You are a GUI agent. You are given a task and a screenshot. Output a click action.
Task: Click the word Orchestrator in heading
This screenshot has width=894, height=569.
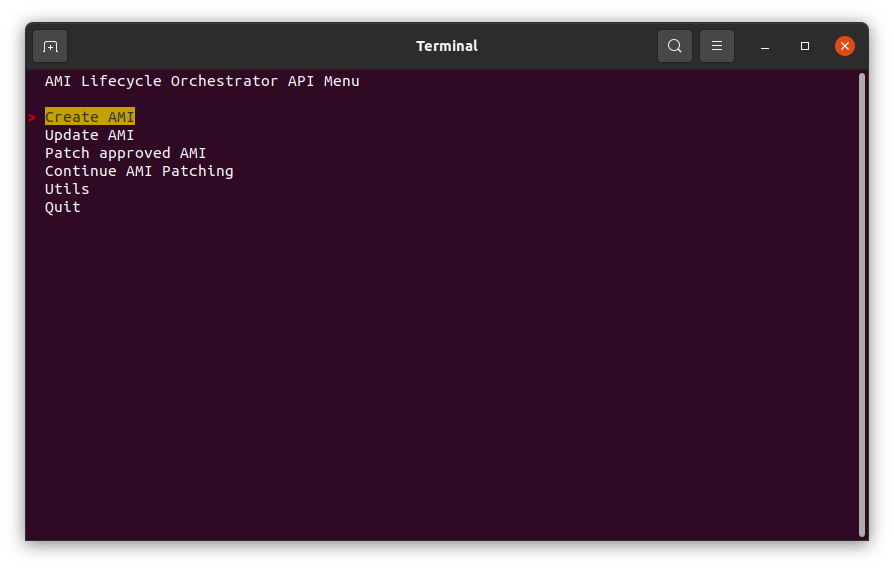(224, 81)
